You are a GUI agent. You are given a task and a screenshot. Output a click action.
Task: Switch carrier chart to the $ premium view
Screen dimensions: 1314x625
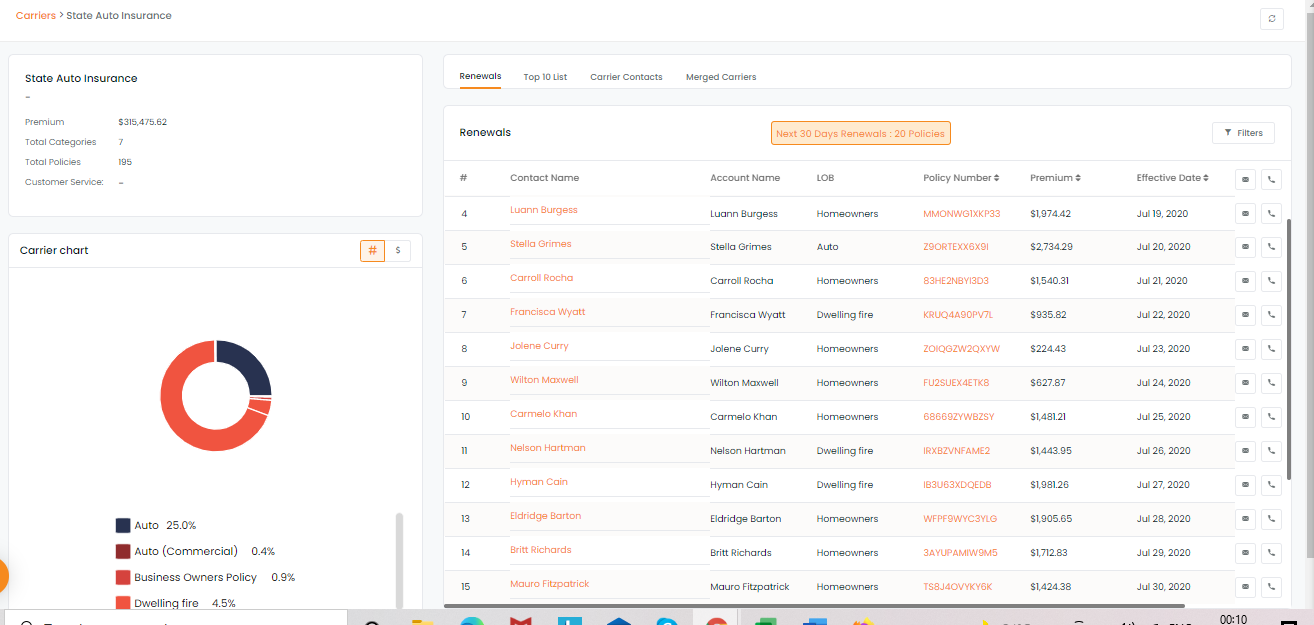[398, 251]
